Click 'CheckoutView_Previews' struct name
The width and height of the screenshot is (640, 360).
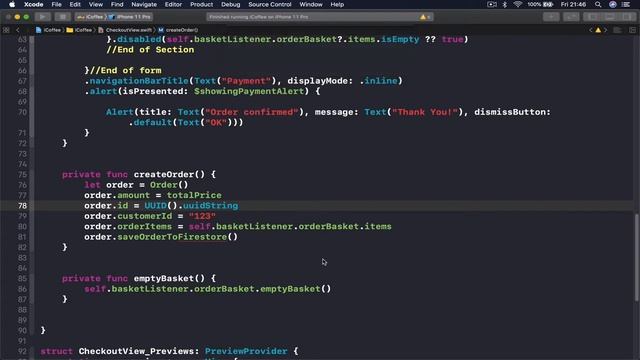coord(136,351)
